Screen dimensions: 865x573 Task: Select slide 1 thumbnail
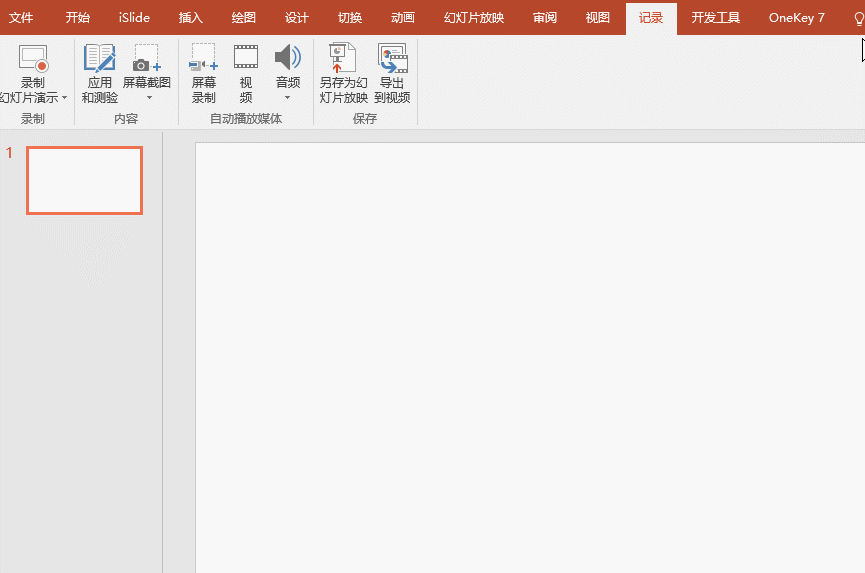[x=84, y=180]
